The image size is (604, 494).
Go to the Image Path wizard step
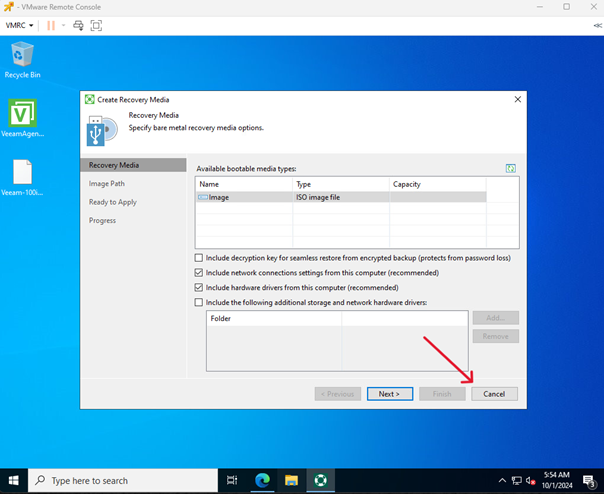(107, 184)
